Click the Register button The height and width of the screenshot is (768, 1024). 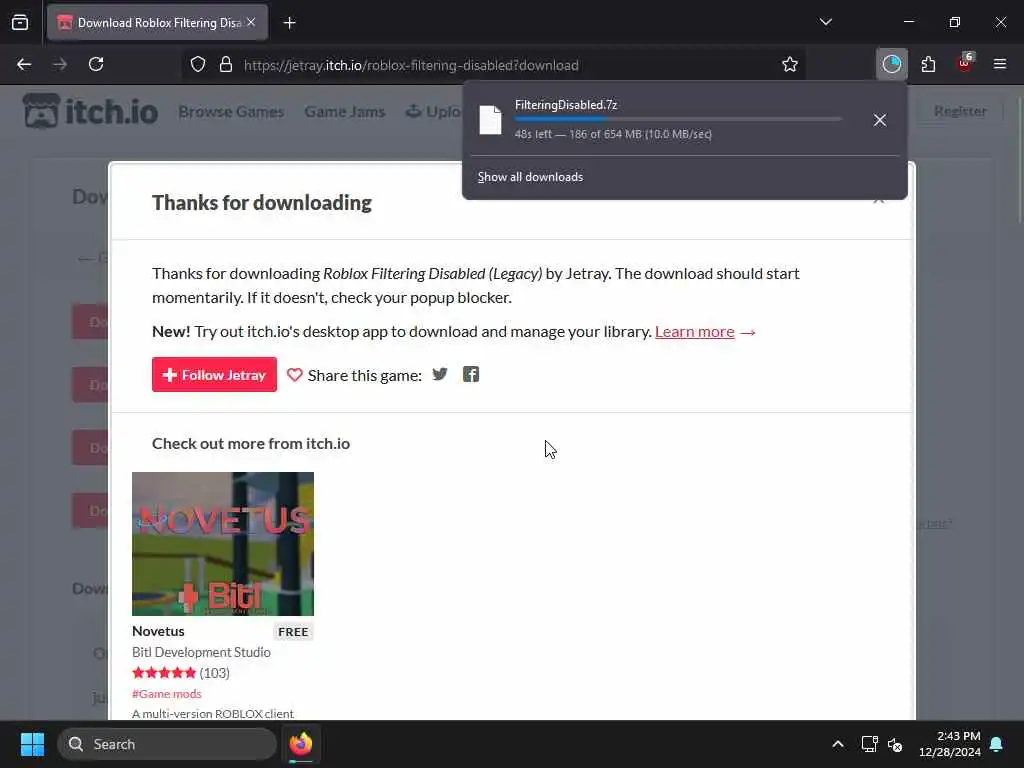(960, 111)
